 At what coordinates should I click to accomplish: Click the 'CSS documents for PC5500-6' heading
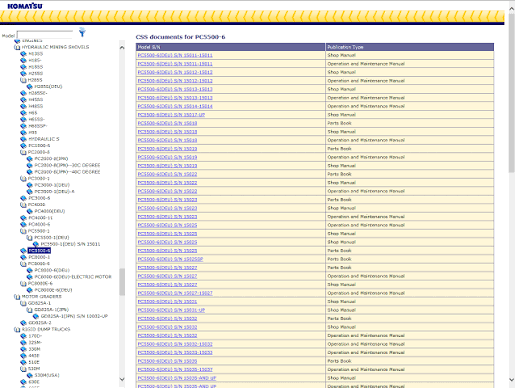click(x=180, y=37)
